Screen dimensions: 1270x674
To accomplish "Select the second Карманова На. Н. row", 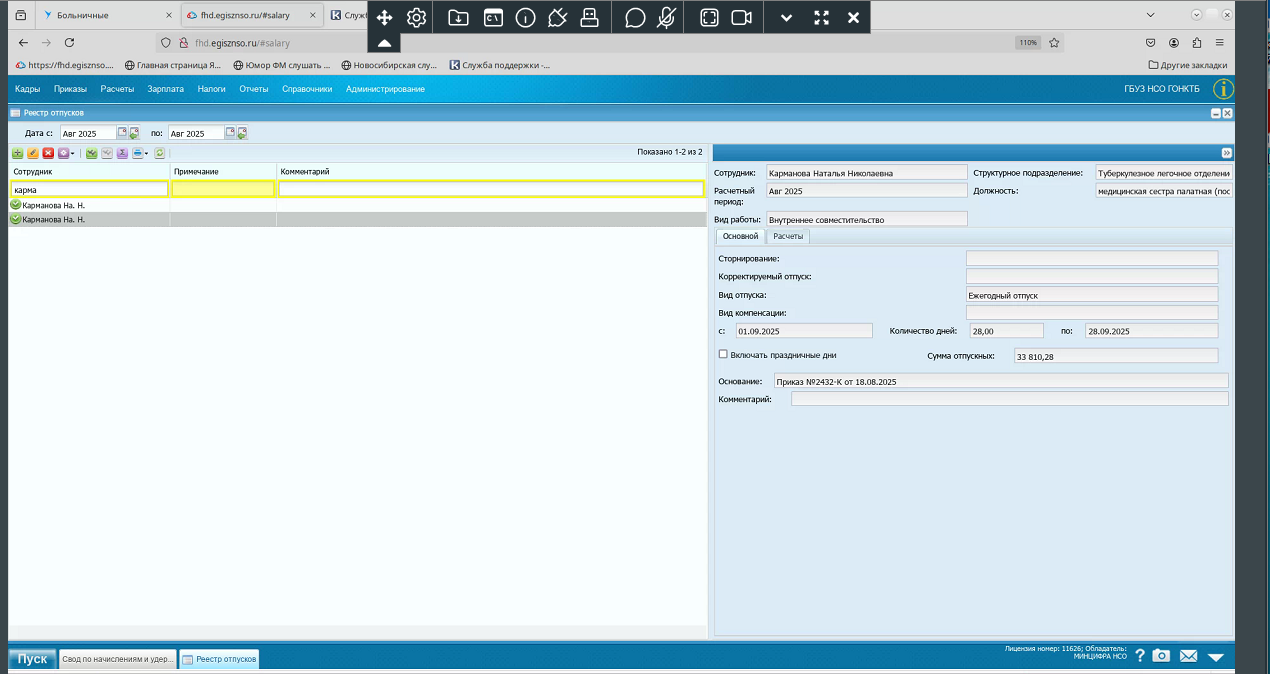I will tap(358, 219).
